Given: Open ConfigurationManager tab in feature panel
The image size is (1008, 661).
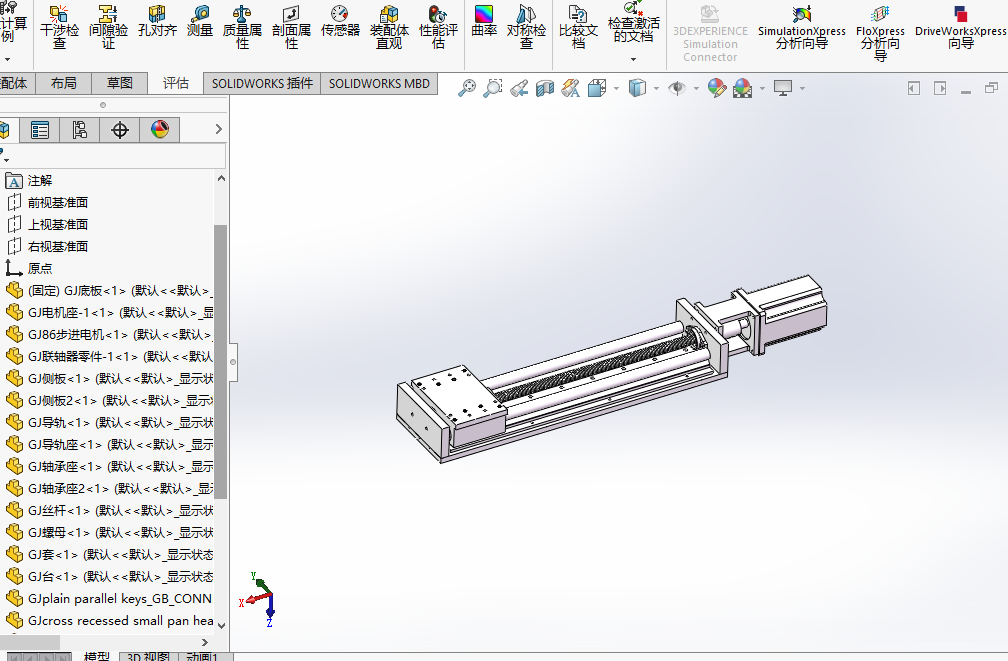Looking at the screenshot, I should pyautogui.click(x=79, y=130).
